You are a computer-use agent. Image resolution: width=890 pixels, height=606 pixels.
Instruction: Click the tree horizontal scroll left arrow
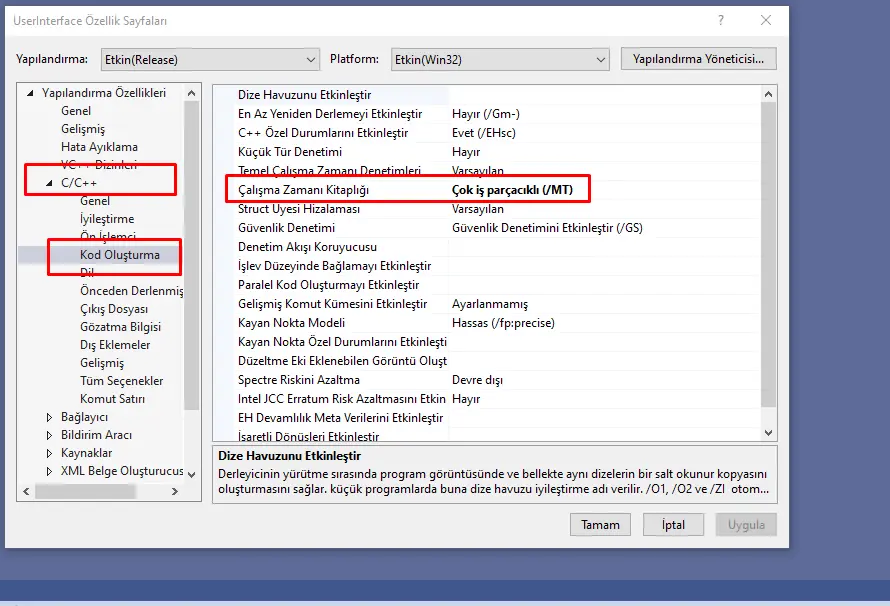pyautogui.click(x=26, y=491)
